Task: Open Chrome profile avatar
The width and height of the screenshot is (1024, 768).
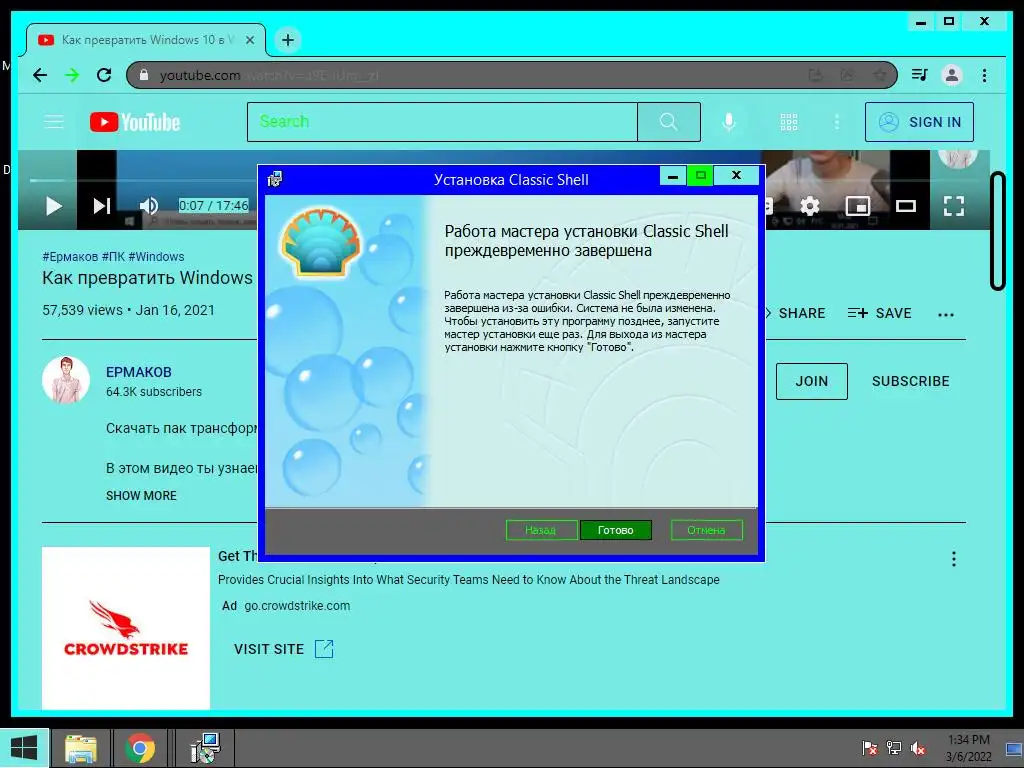Action: point(952,75)
